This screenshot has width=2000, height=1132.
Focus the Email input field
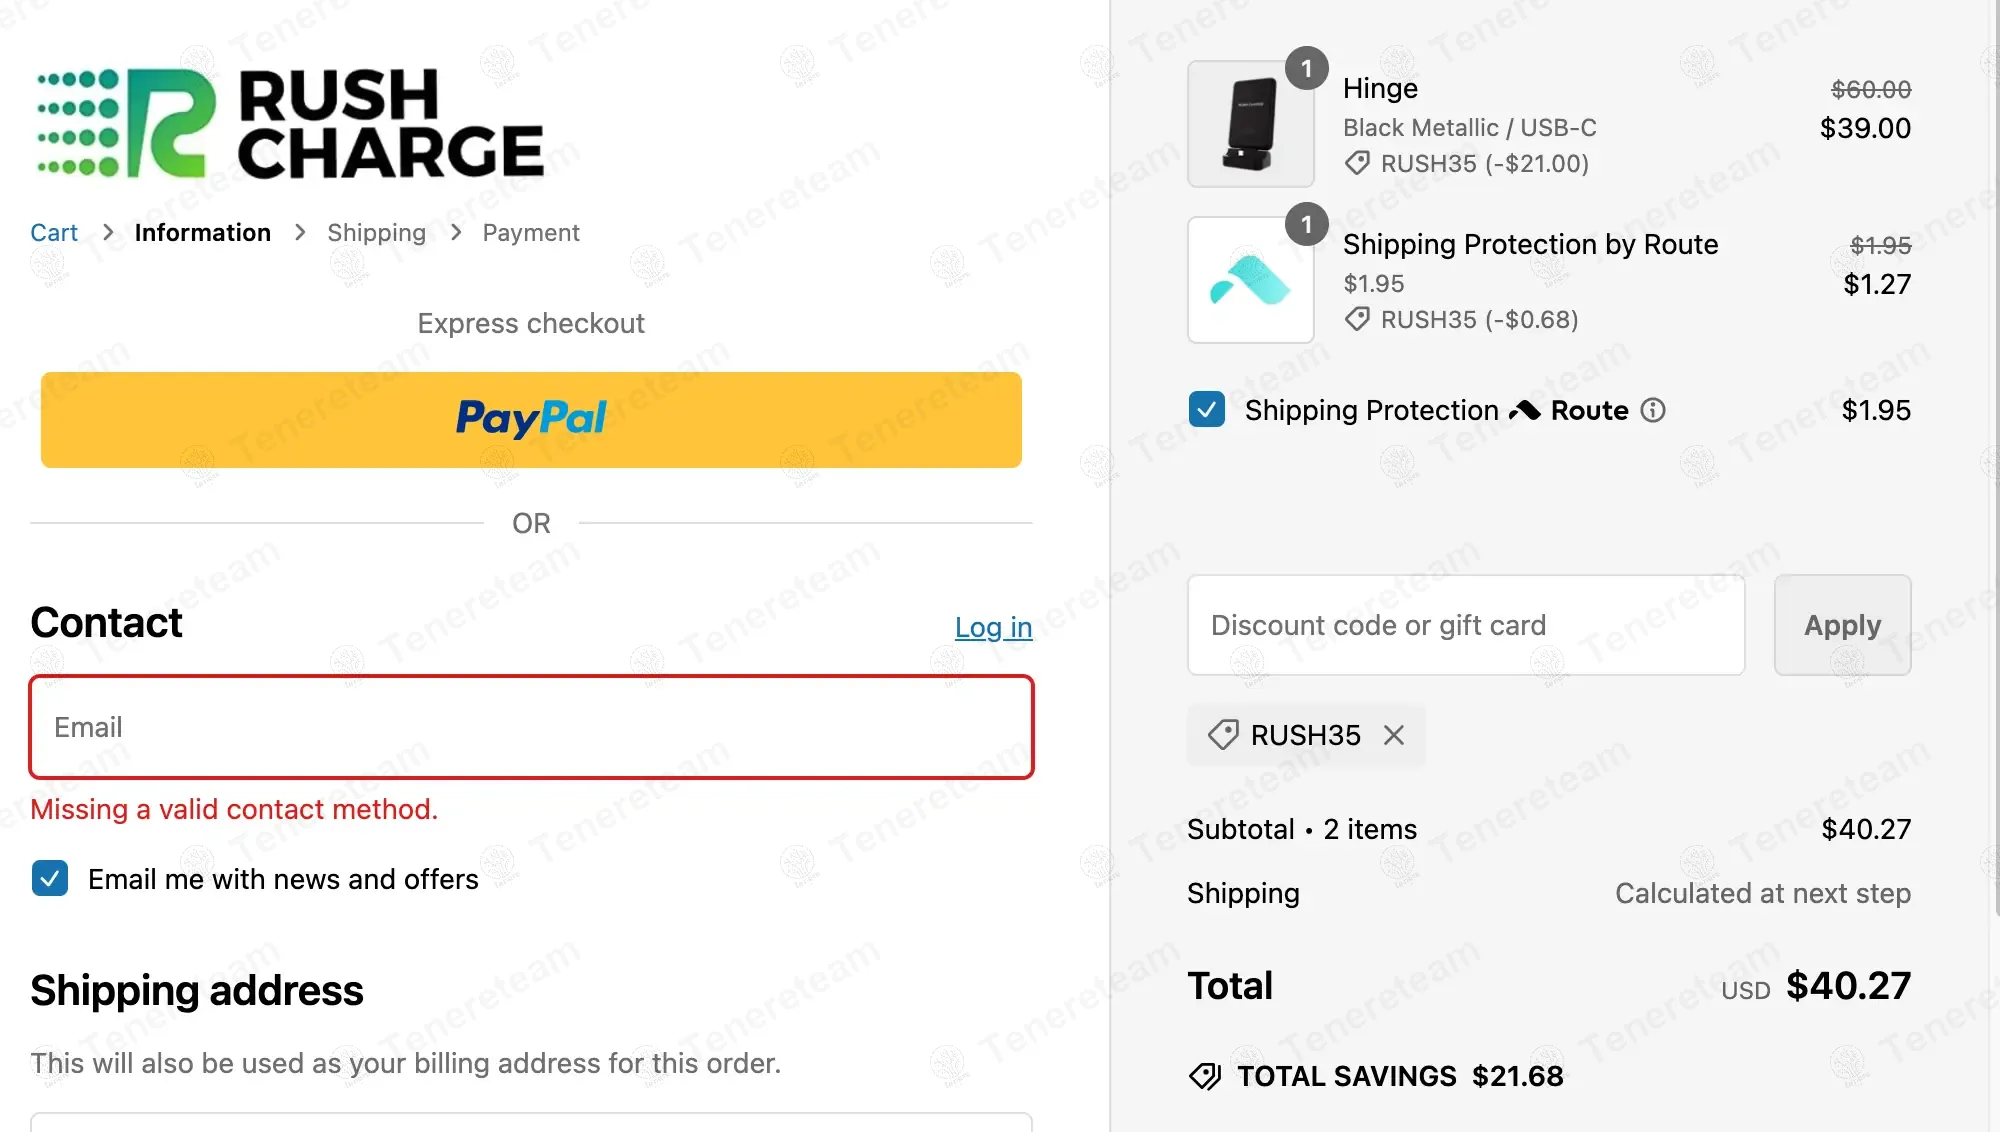[531, 727]
